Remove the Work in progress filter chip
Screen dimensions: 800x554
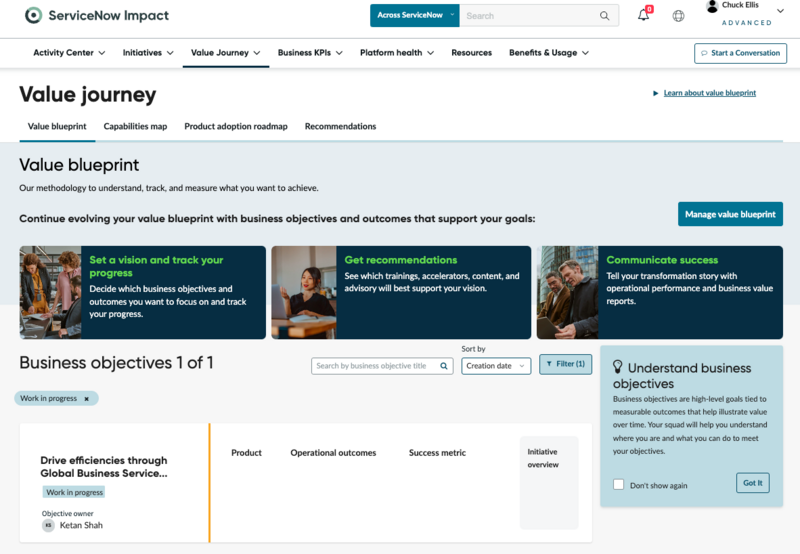pos(87,399)
